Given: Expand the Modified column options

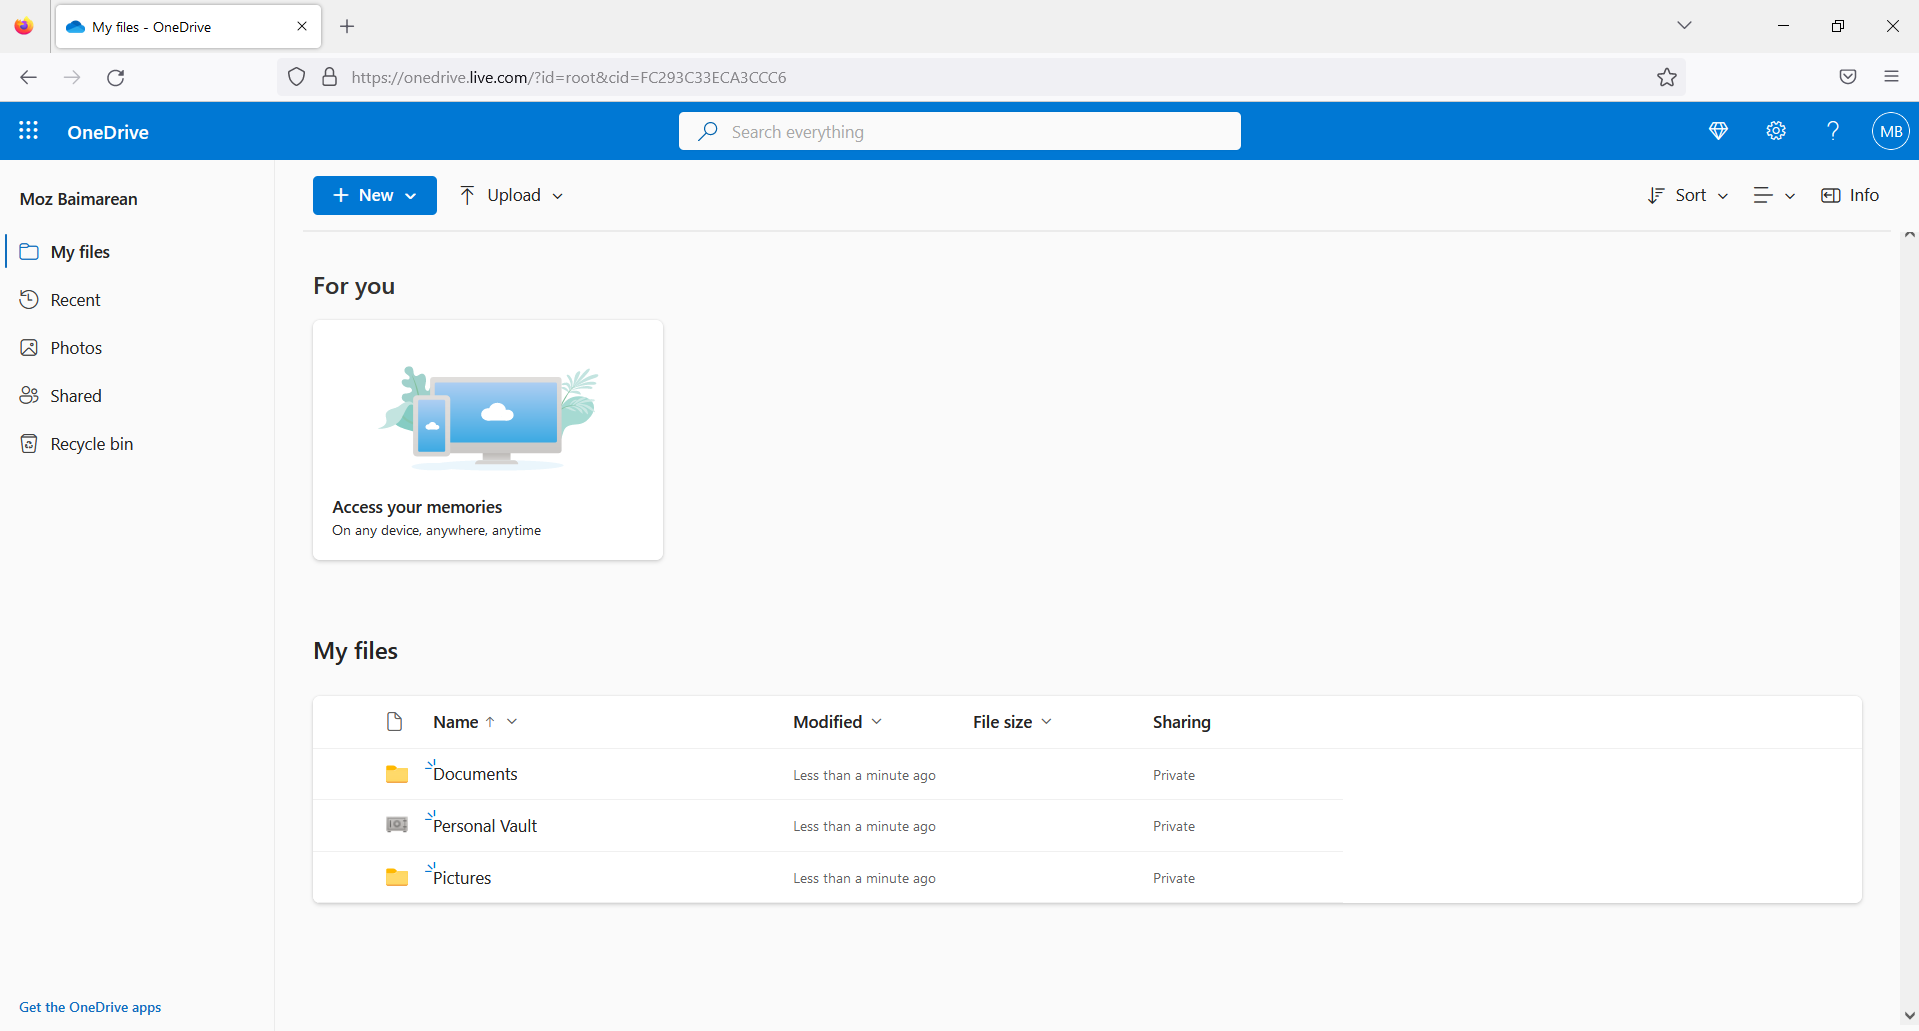Looking at the screenshot, I should pos(876,721).
